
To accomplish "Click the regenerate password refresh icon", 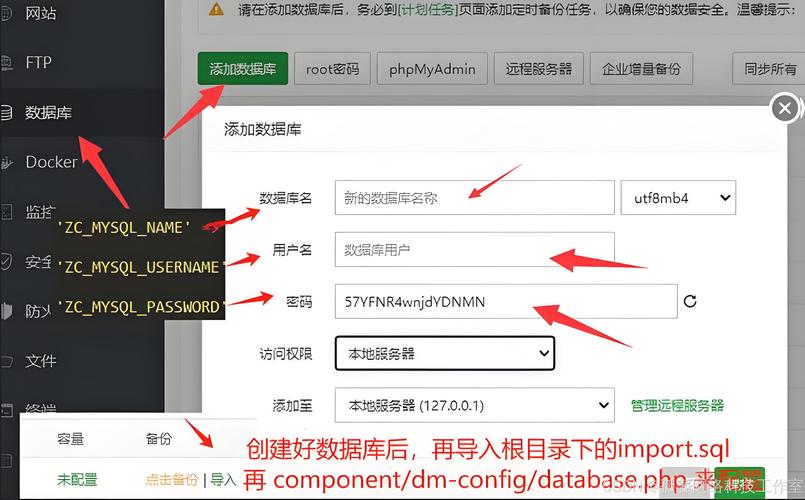I will point(689,301).
